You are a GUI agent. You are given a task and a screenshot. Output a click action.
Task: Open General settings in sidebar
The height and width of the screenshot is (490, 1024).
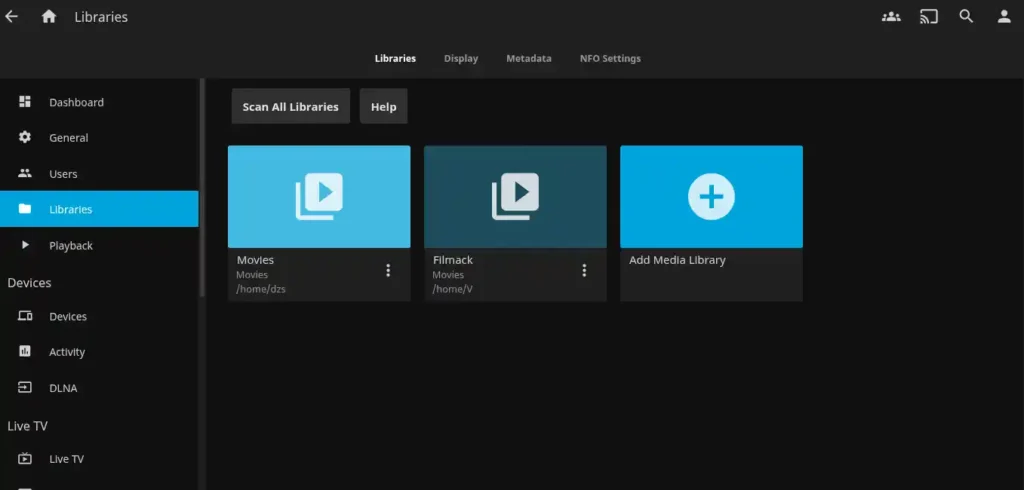(99, 138)
